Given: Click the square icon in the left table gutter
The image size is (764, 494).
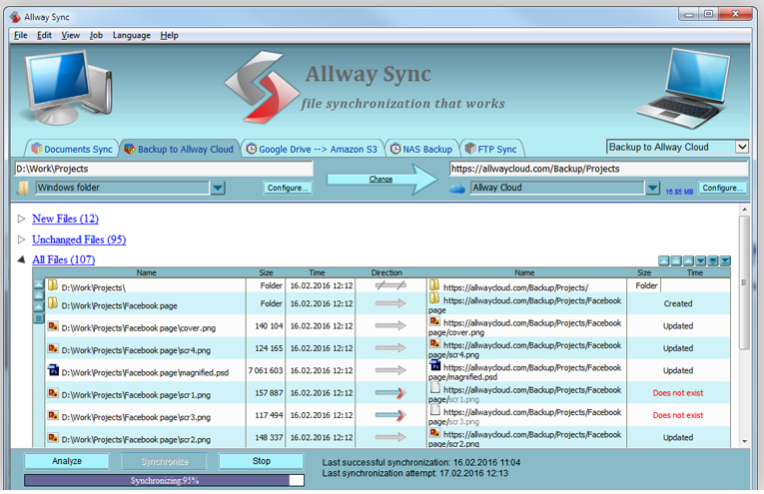Looking at the screenshot, I should click(x=38, y=319).
